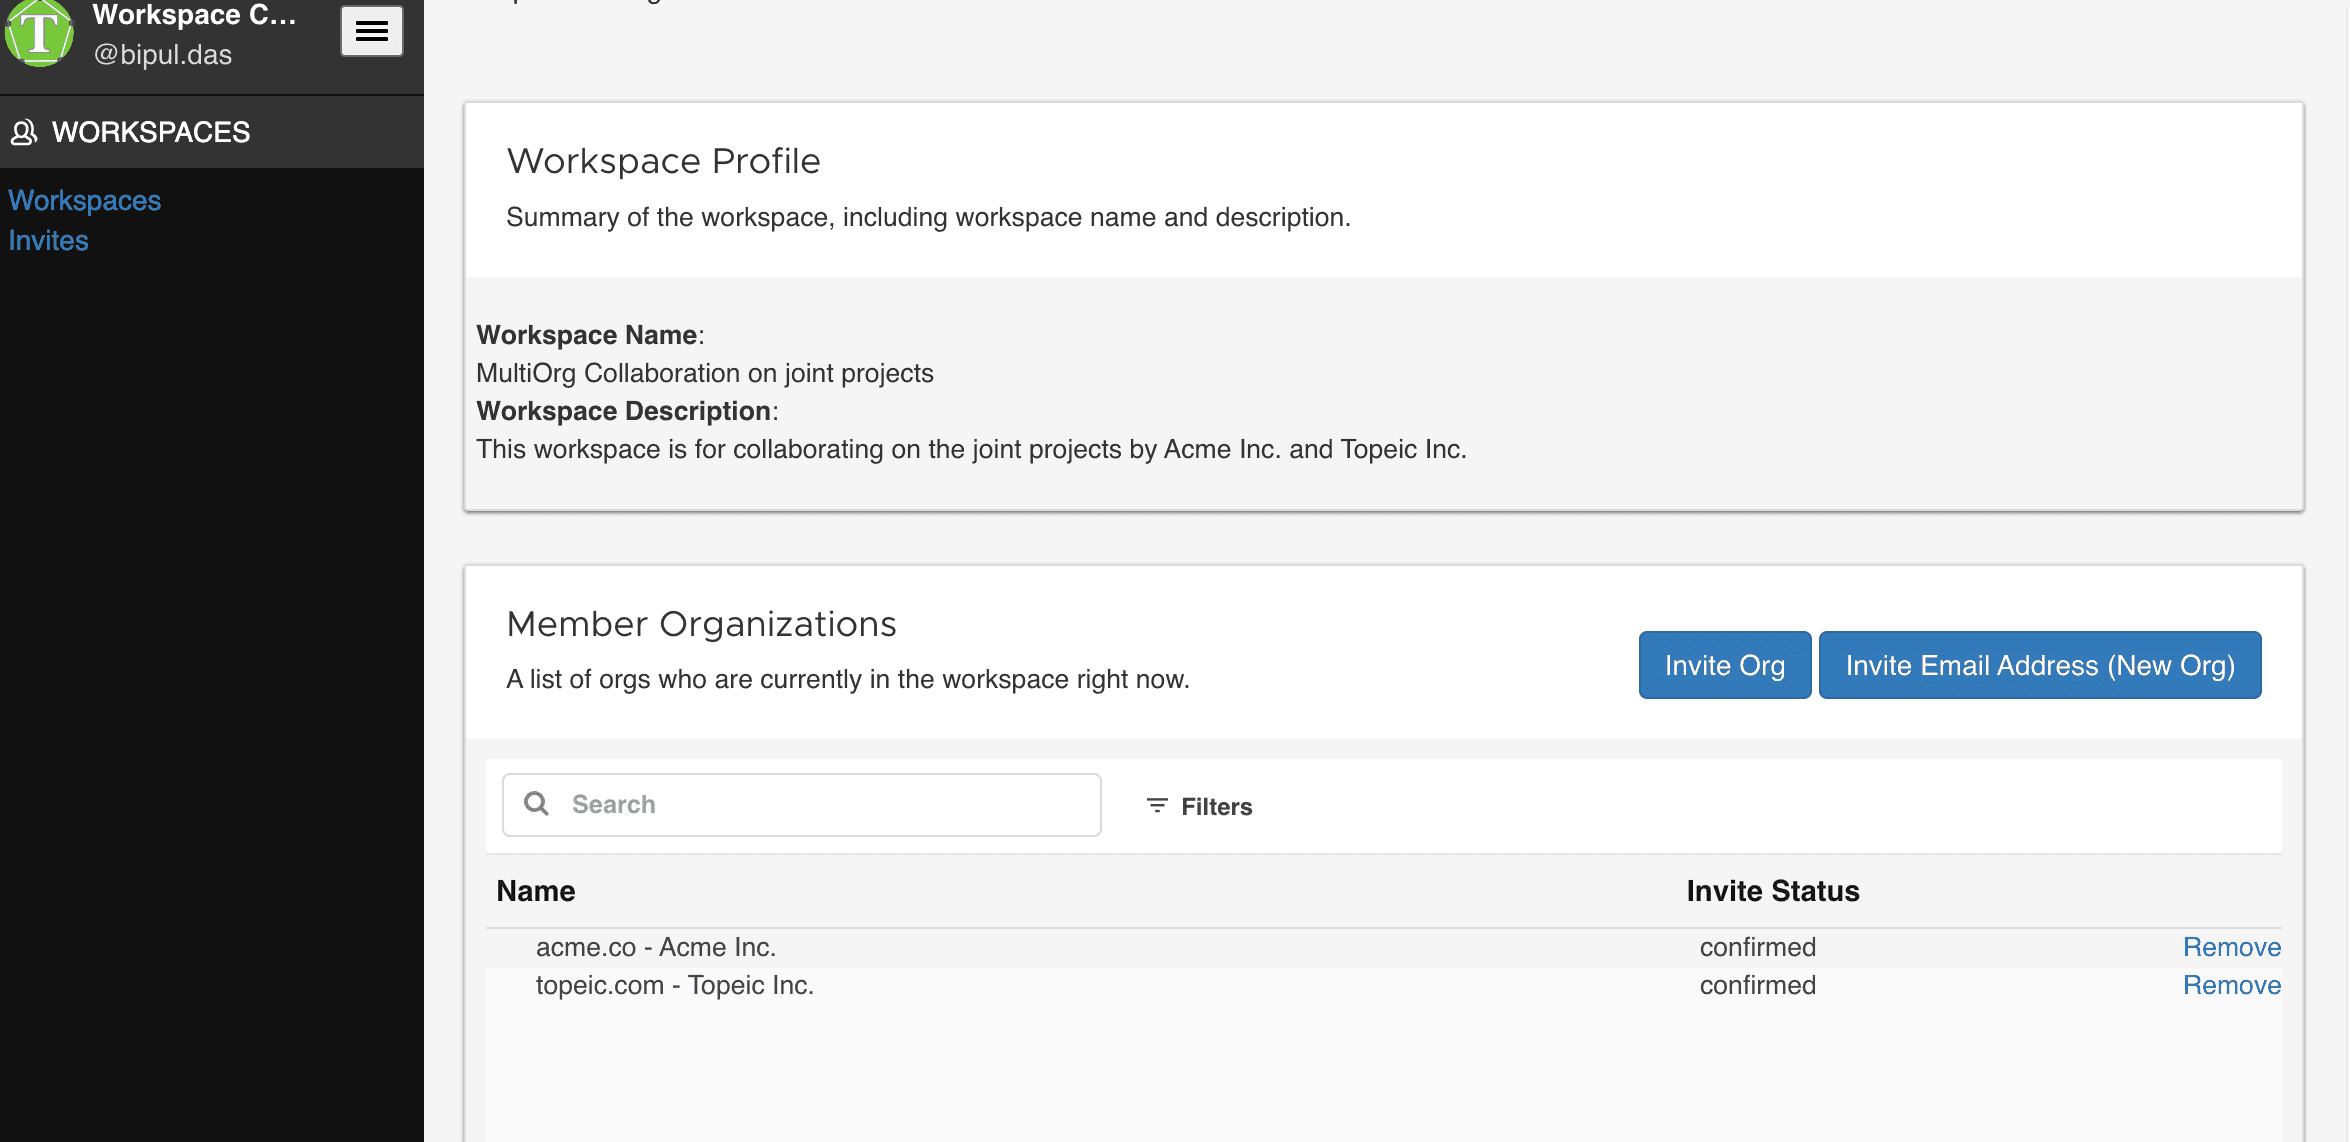2350x1142 pixels.
Task: Click the WORKSPACES sidebar header
Action: coord(212,132)
